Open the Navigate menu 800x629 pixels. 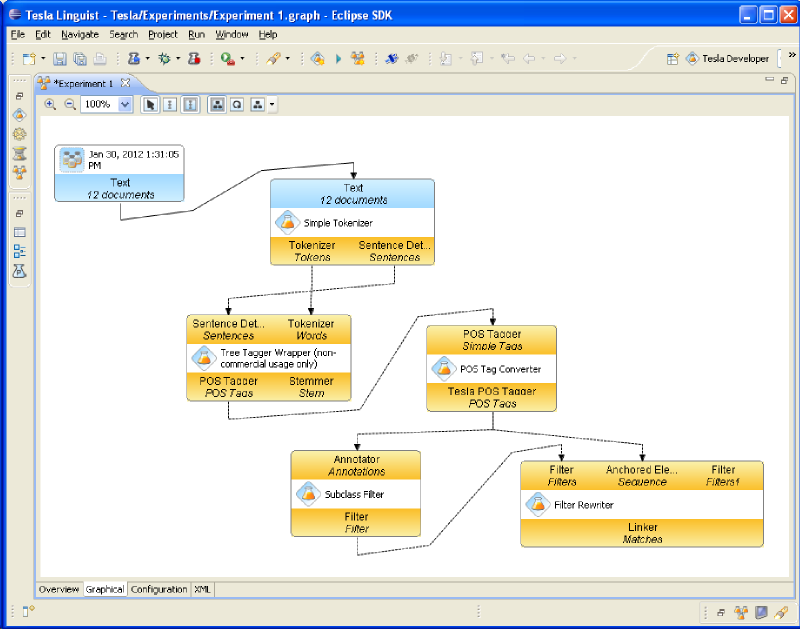pos(80,34)
